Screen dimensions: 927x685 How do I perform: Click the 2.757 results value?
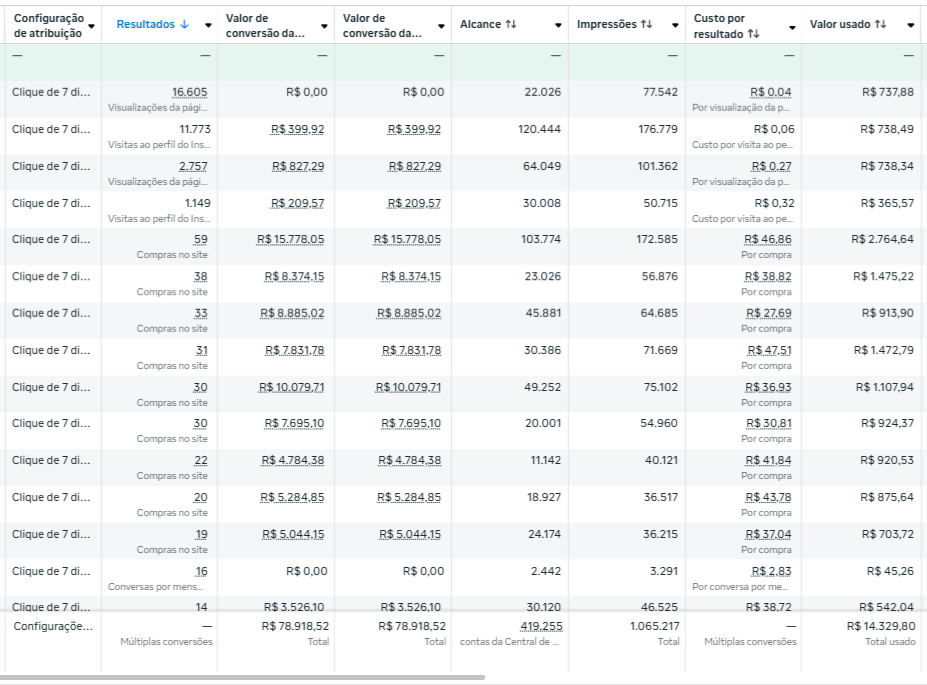[x=193, y=166]
